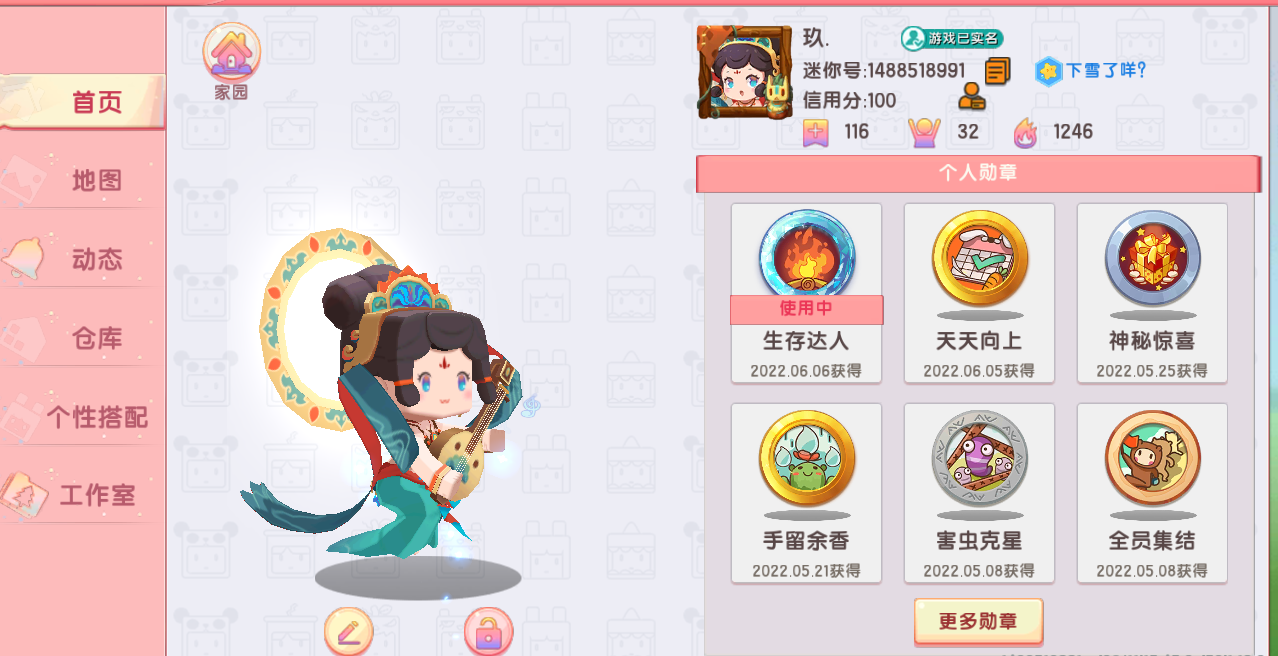This screenshot has height=656, width=1278.
Task: Copy the 迷你号 using the copy icon
Action: (997, 70)
